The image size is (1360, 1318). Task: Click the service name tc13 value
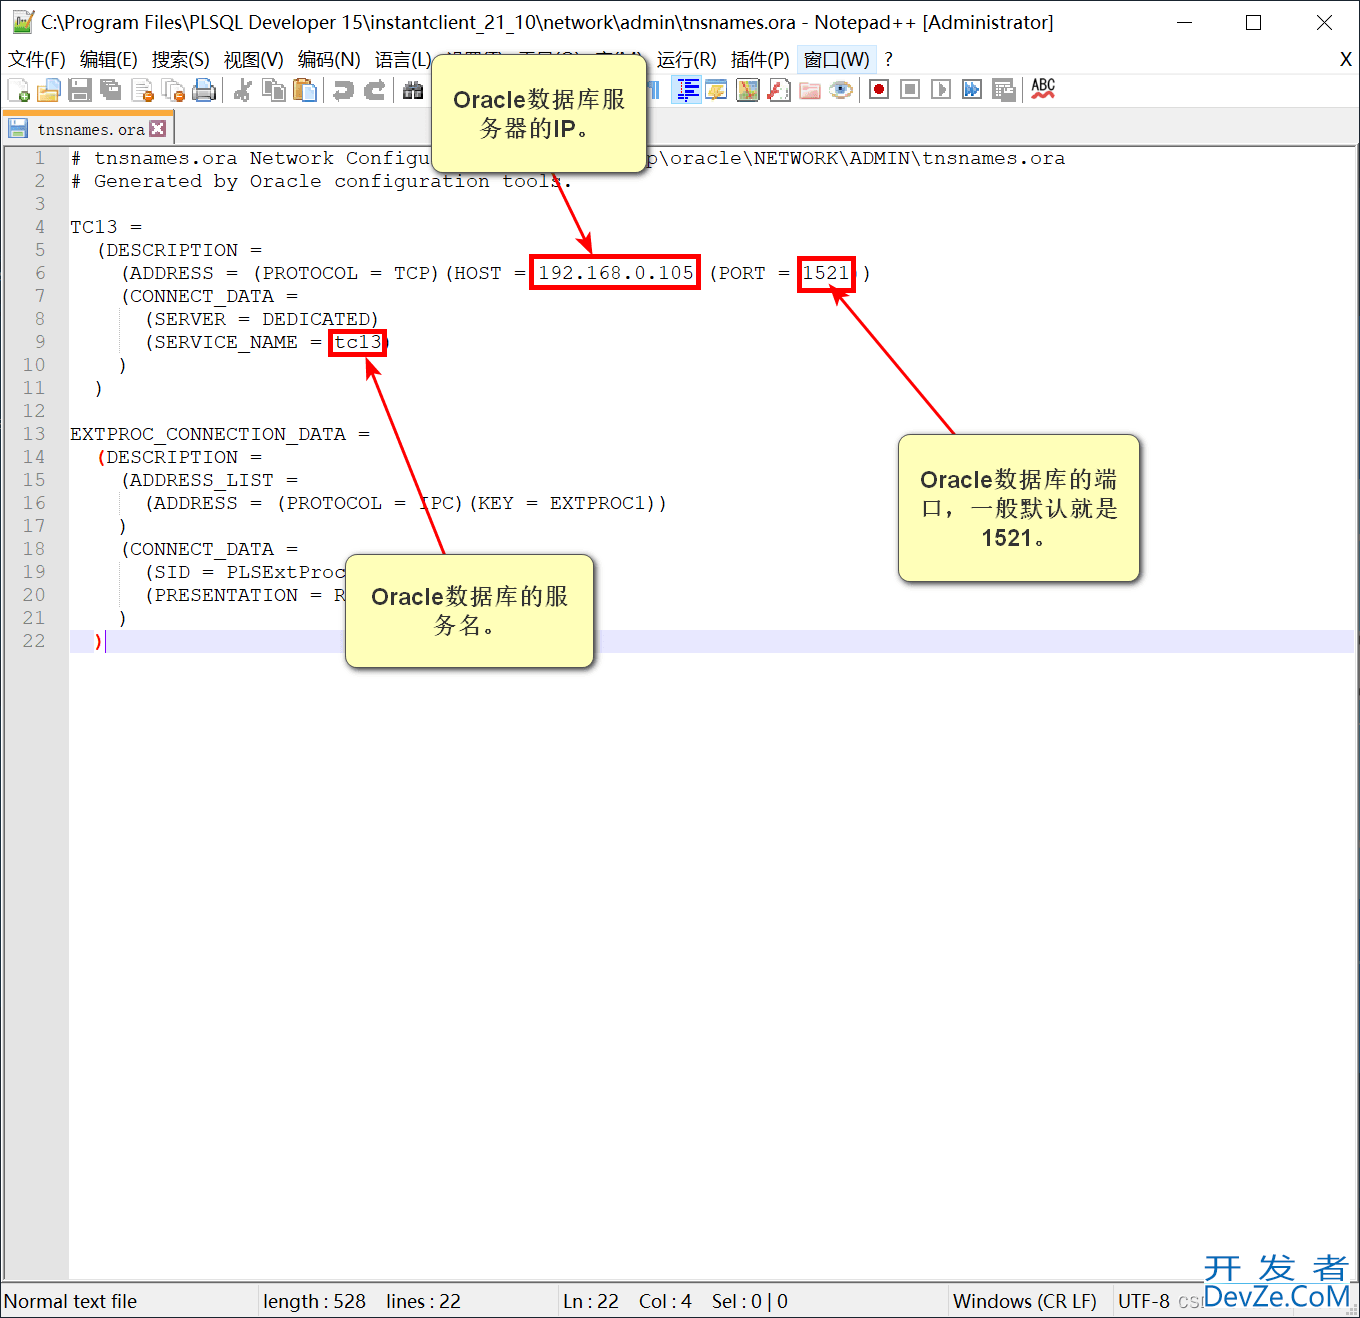tap(358, 342)
